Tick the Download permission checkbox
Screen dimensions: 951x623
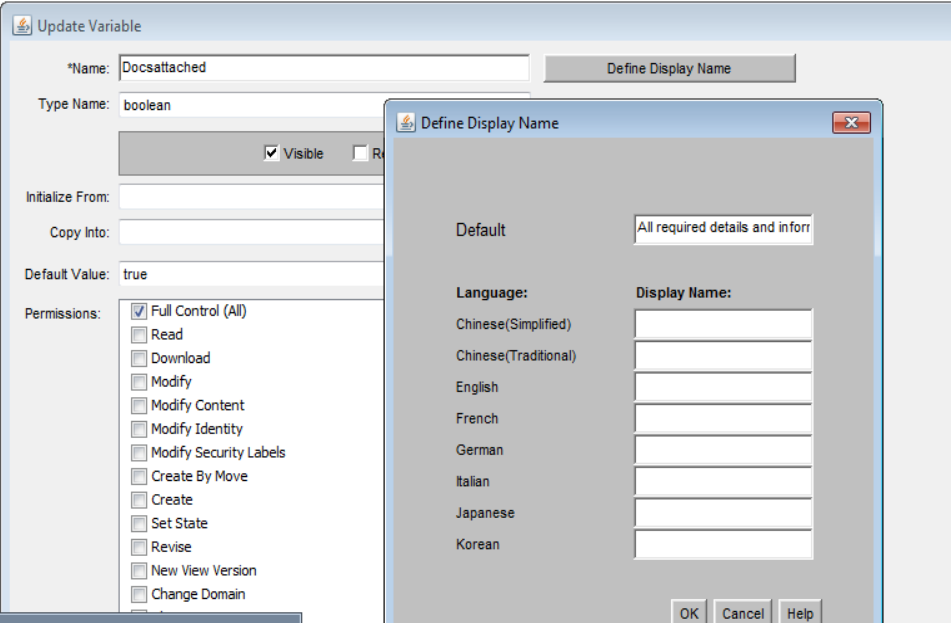(x=139, y=359)
